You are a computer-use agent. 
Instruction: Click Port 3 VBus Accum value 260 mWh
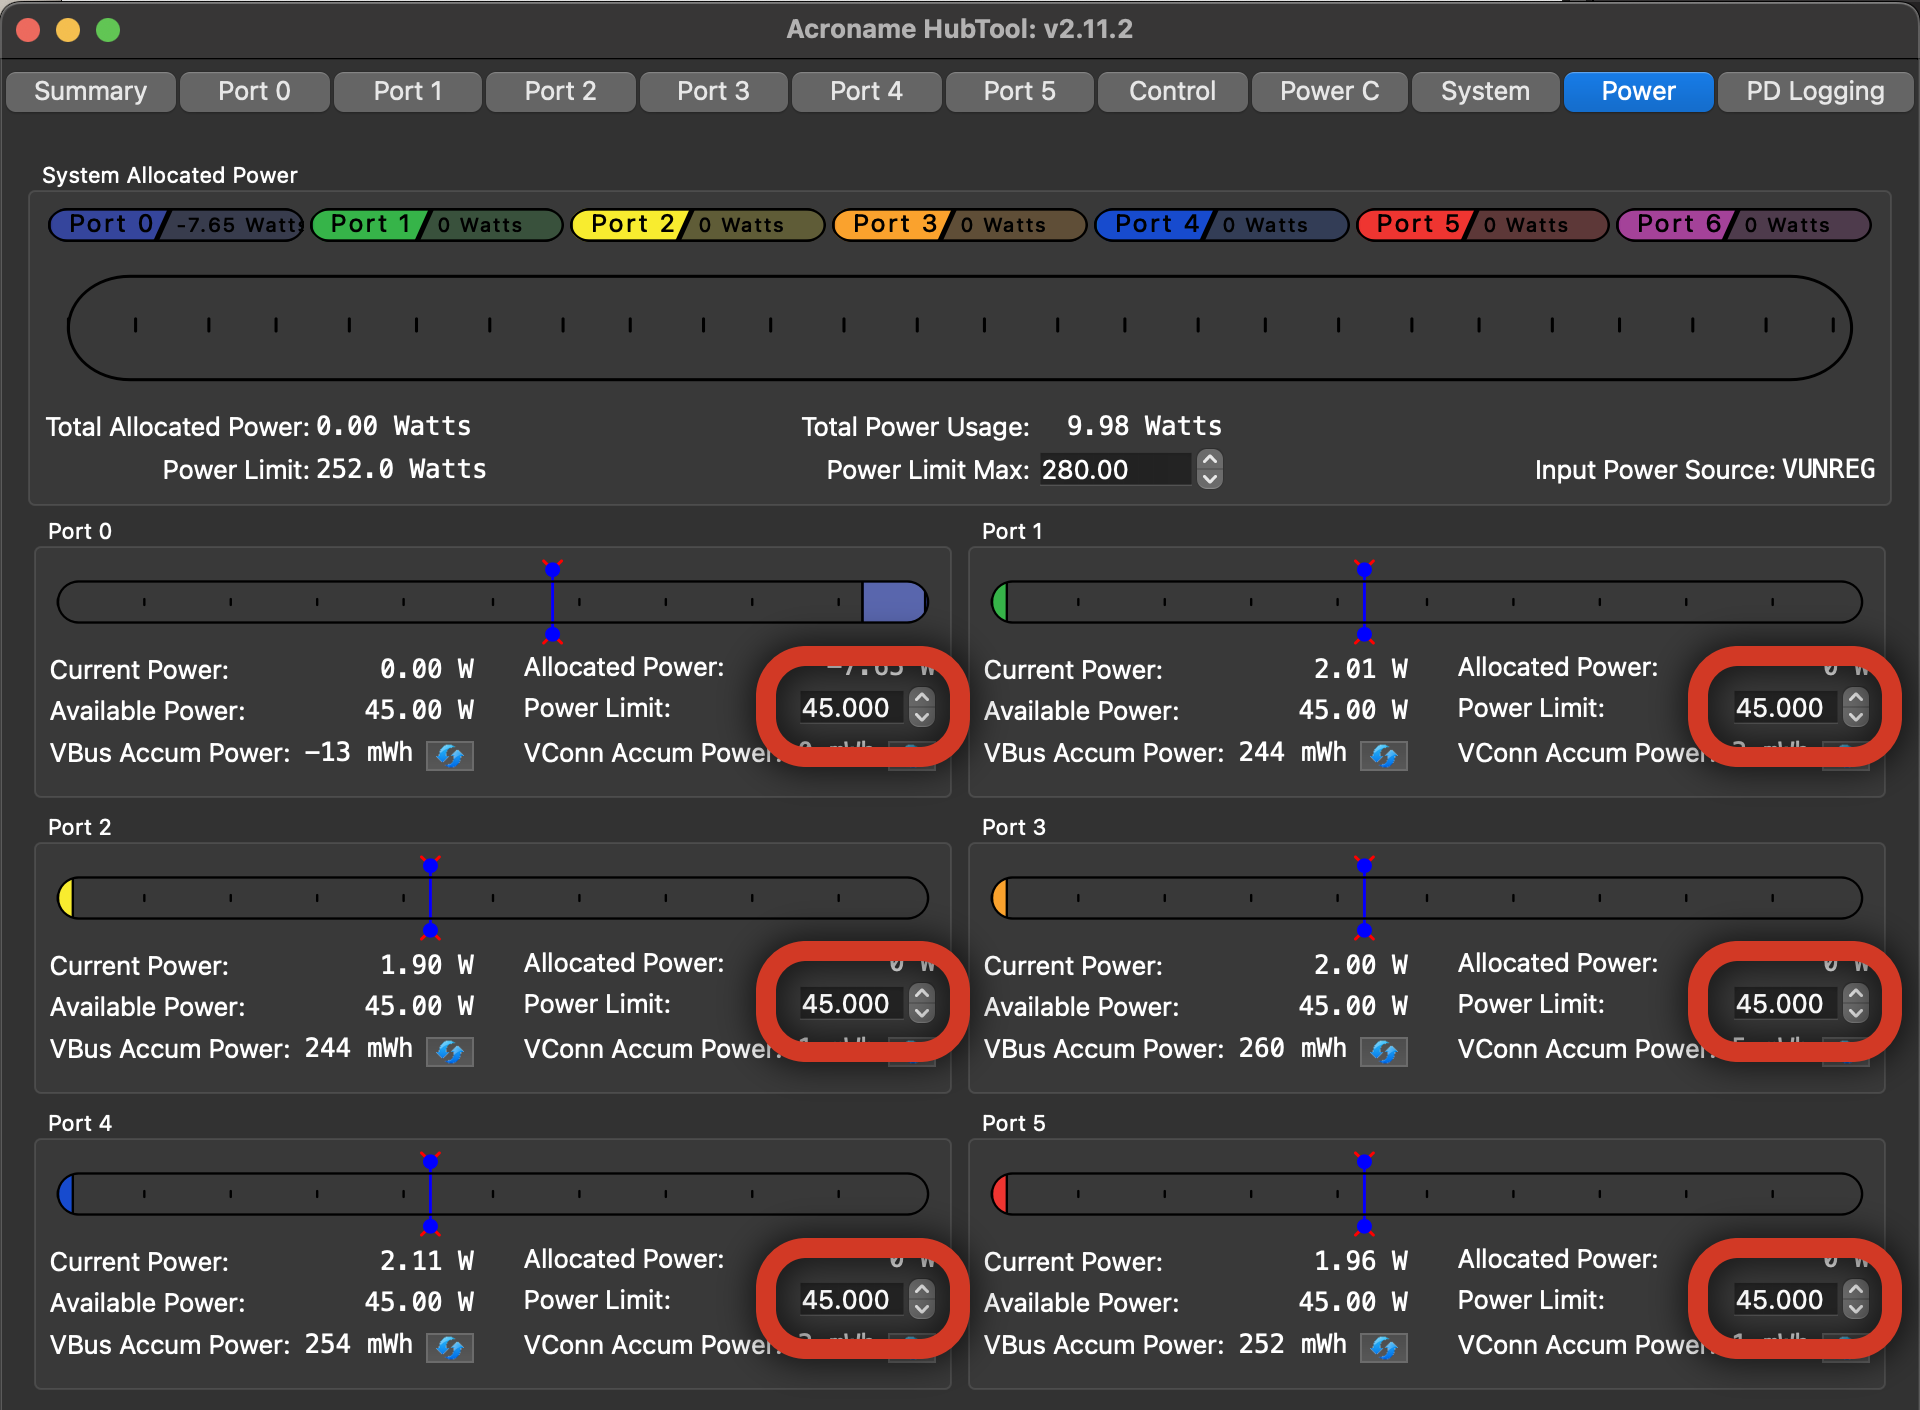[1293, 1048]
